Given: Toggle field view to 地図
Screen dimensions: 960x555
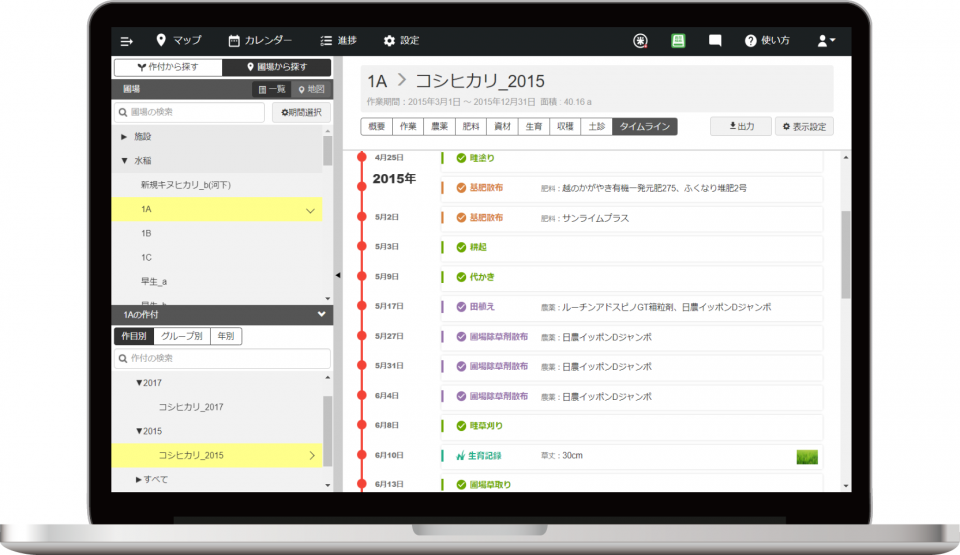Looking at the screenshot, I should coord(311,90).
